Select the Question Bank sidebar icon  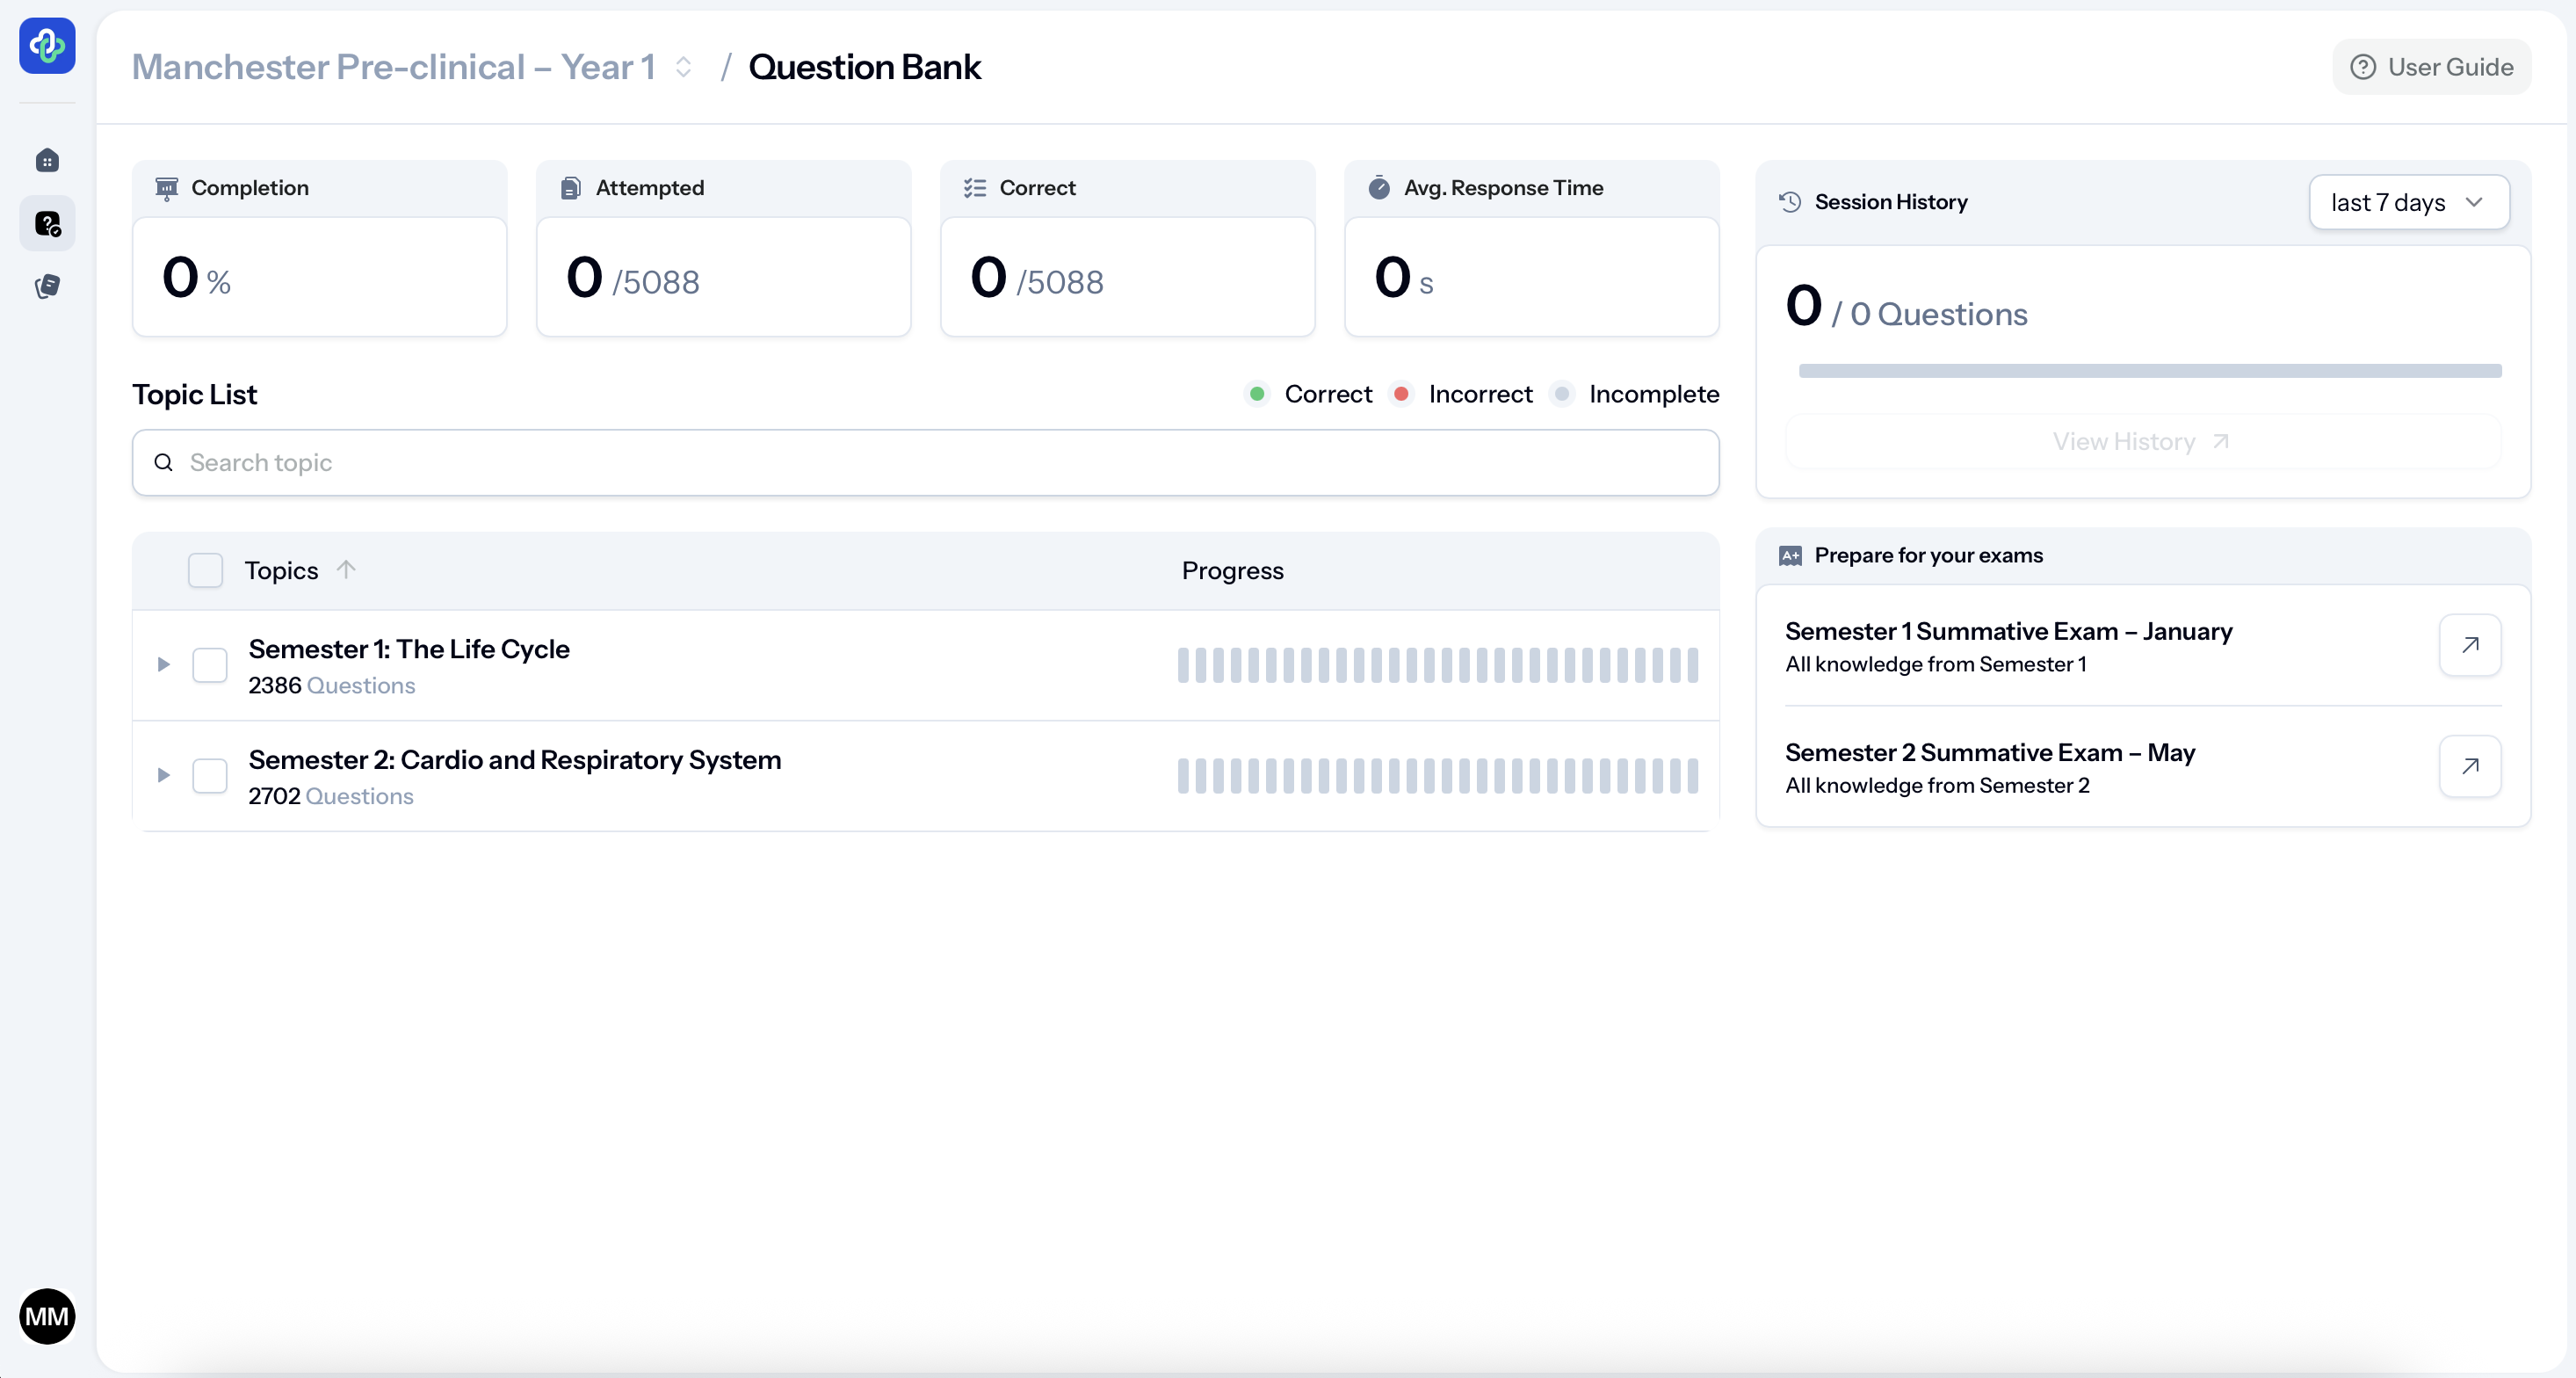coord(47,224)
